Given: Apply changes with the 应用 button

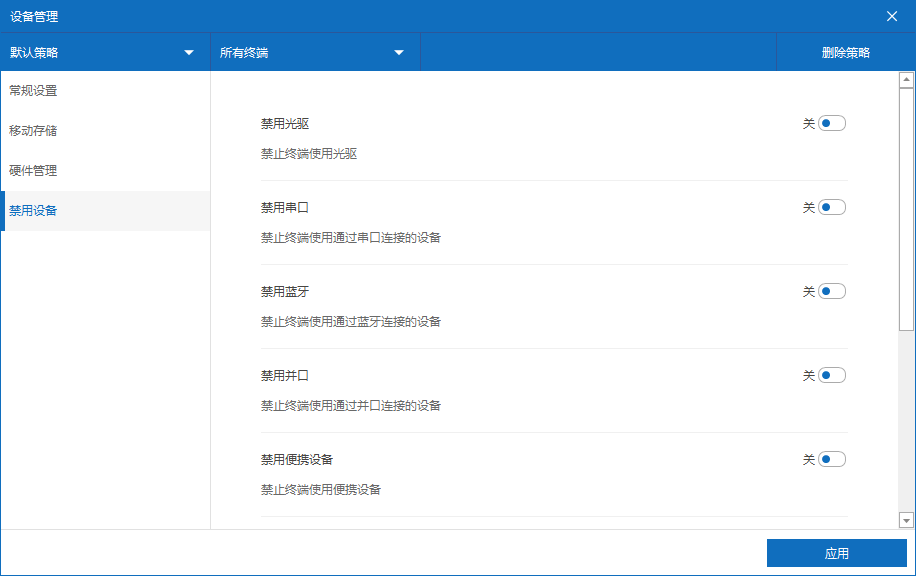Looking at the screenshot, I should [837, 553].
